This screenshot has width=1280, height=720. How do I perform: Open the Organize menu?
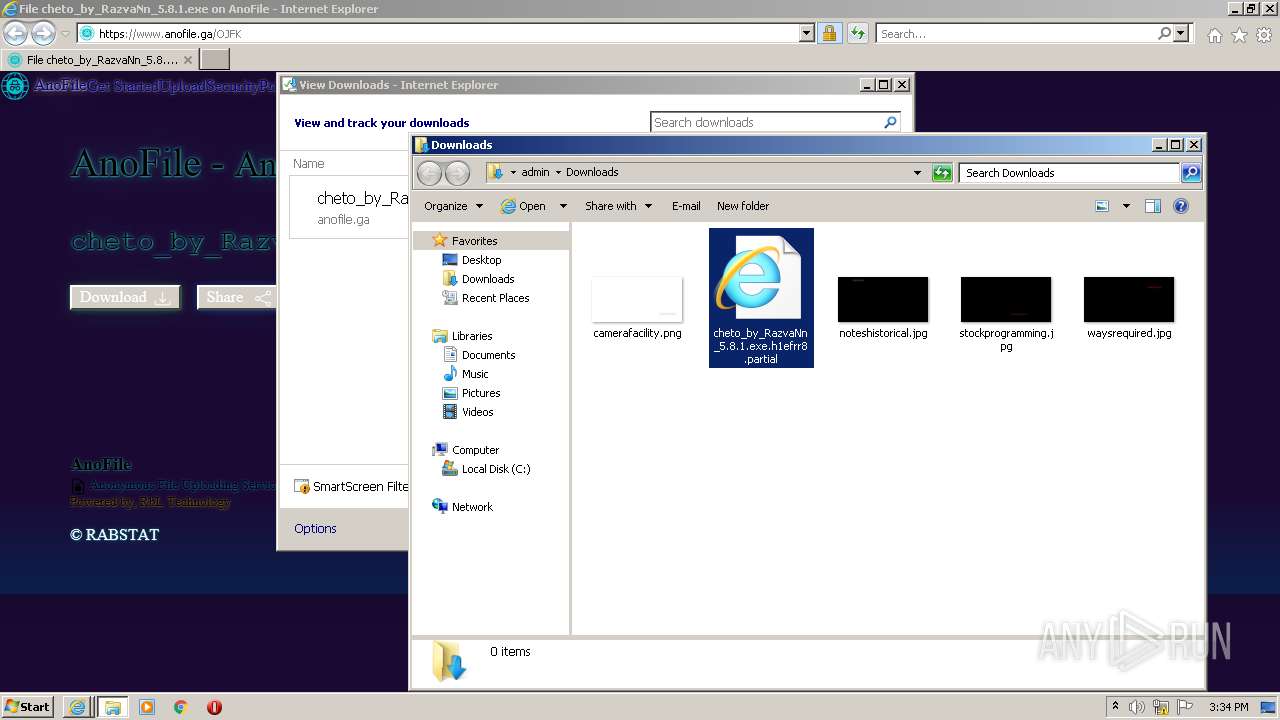coord(453,206)
